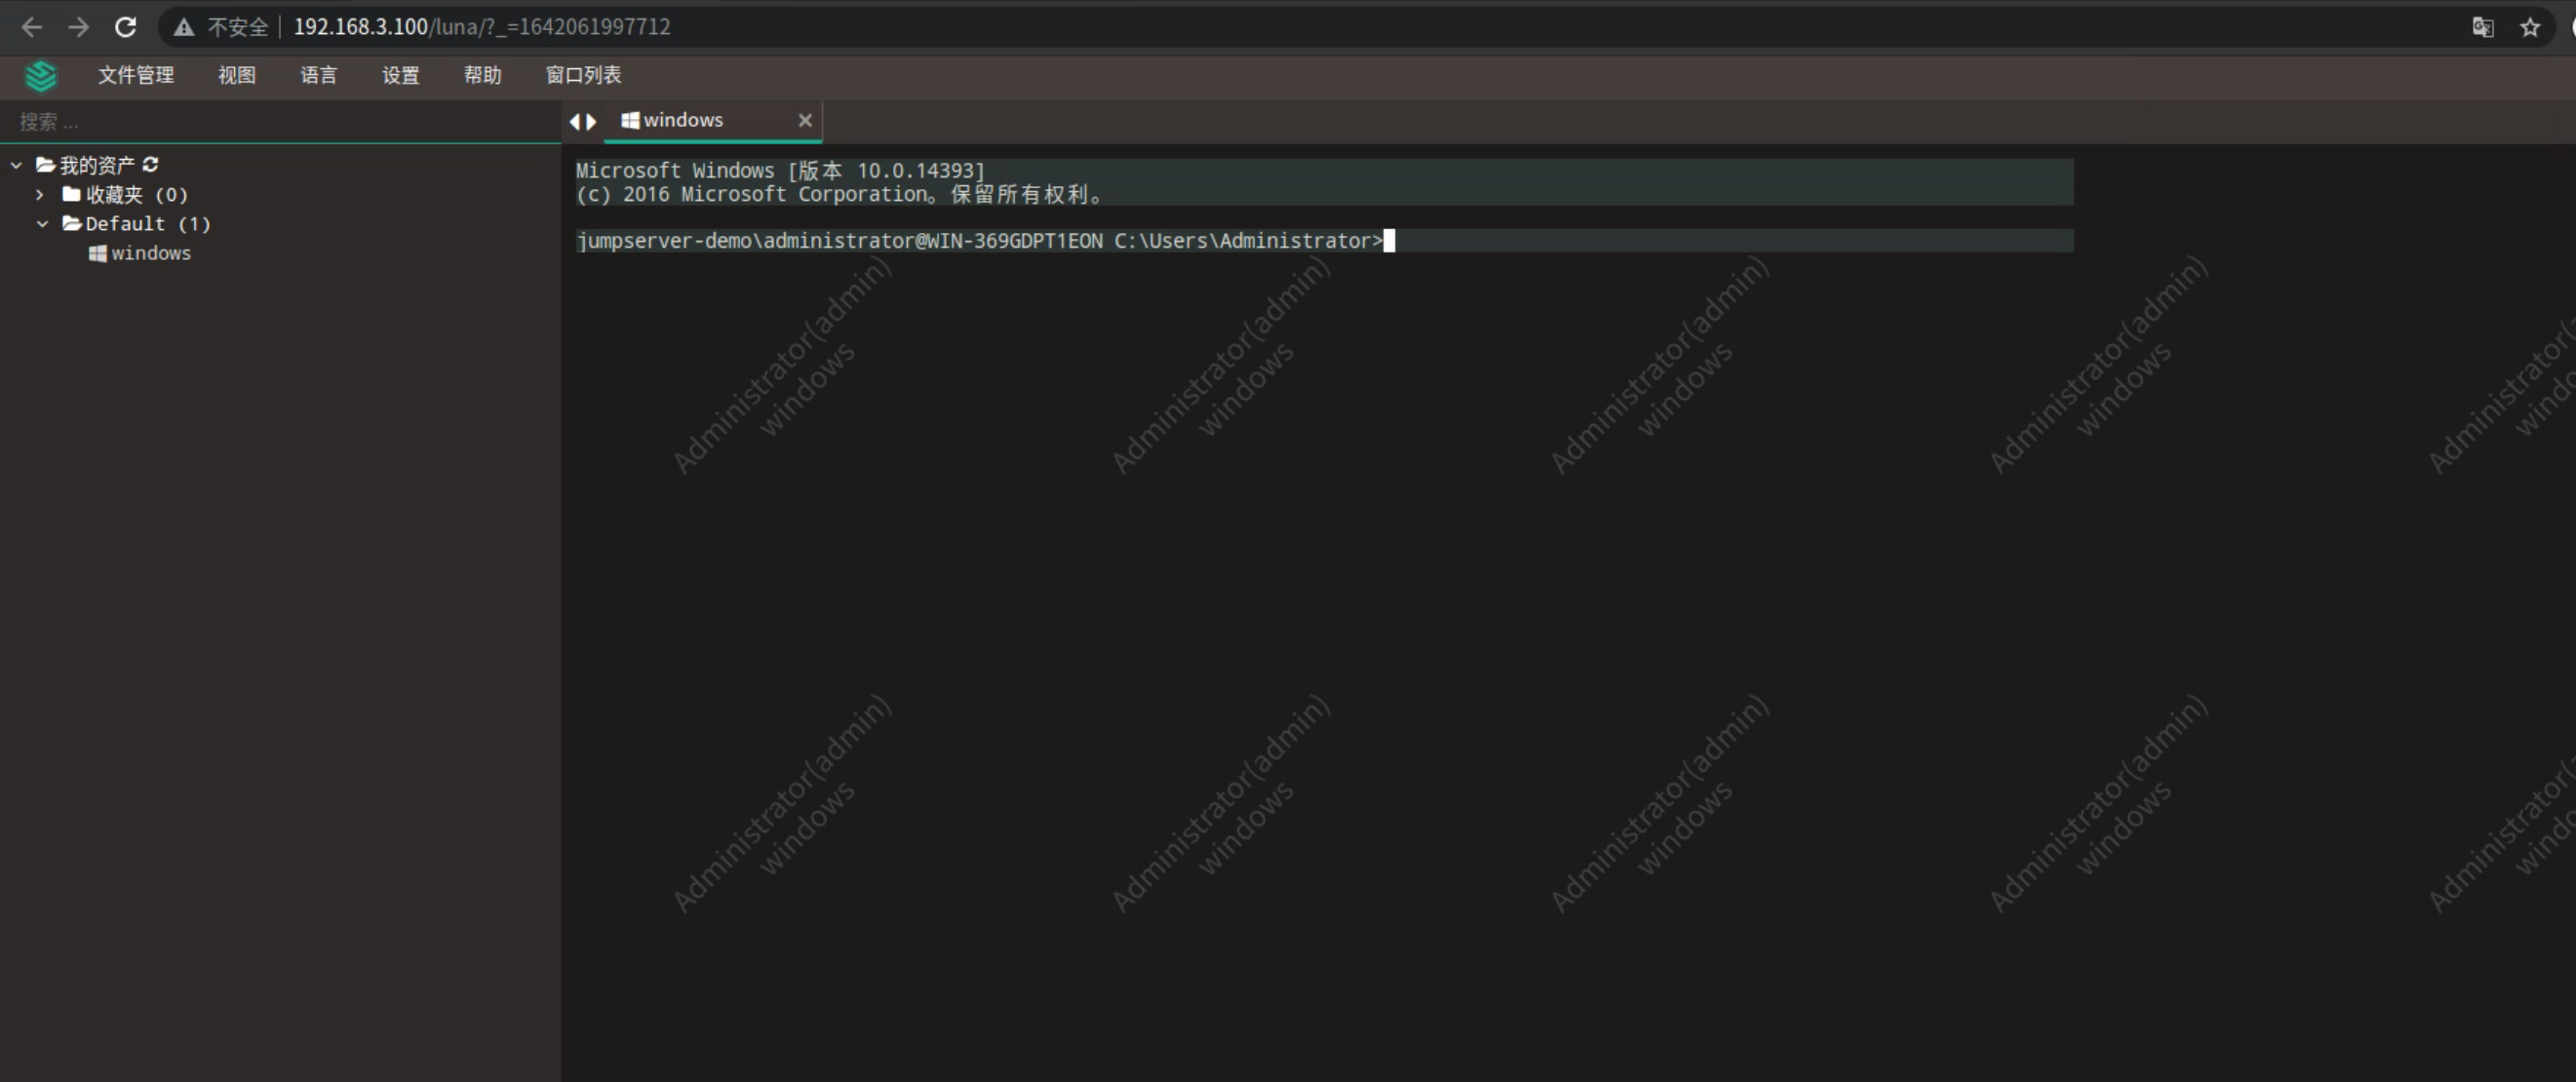Open the 语言 menu
Image resolution: width=2576 pixels, height=1082 pixels.
tap(318, 75)
